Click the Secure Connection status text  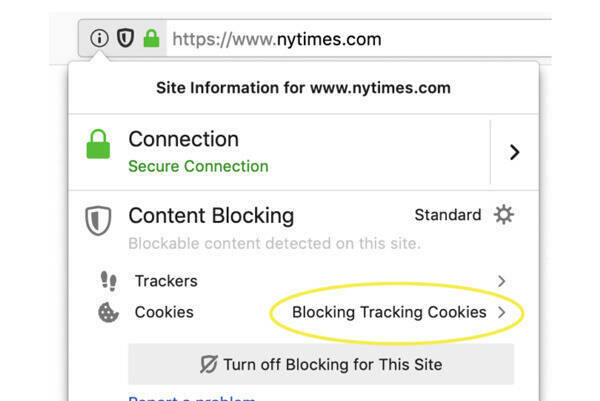198,166
